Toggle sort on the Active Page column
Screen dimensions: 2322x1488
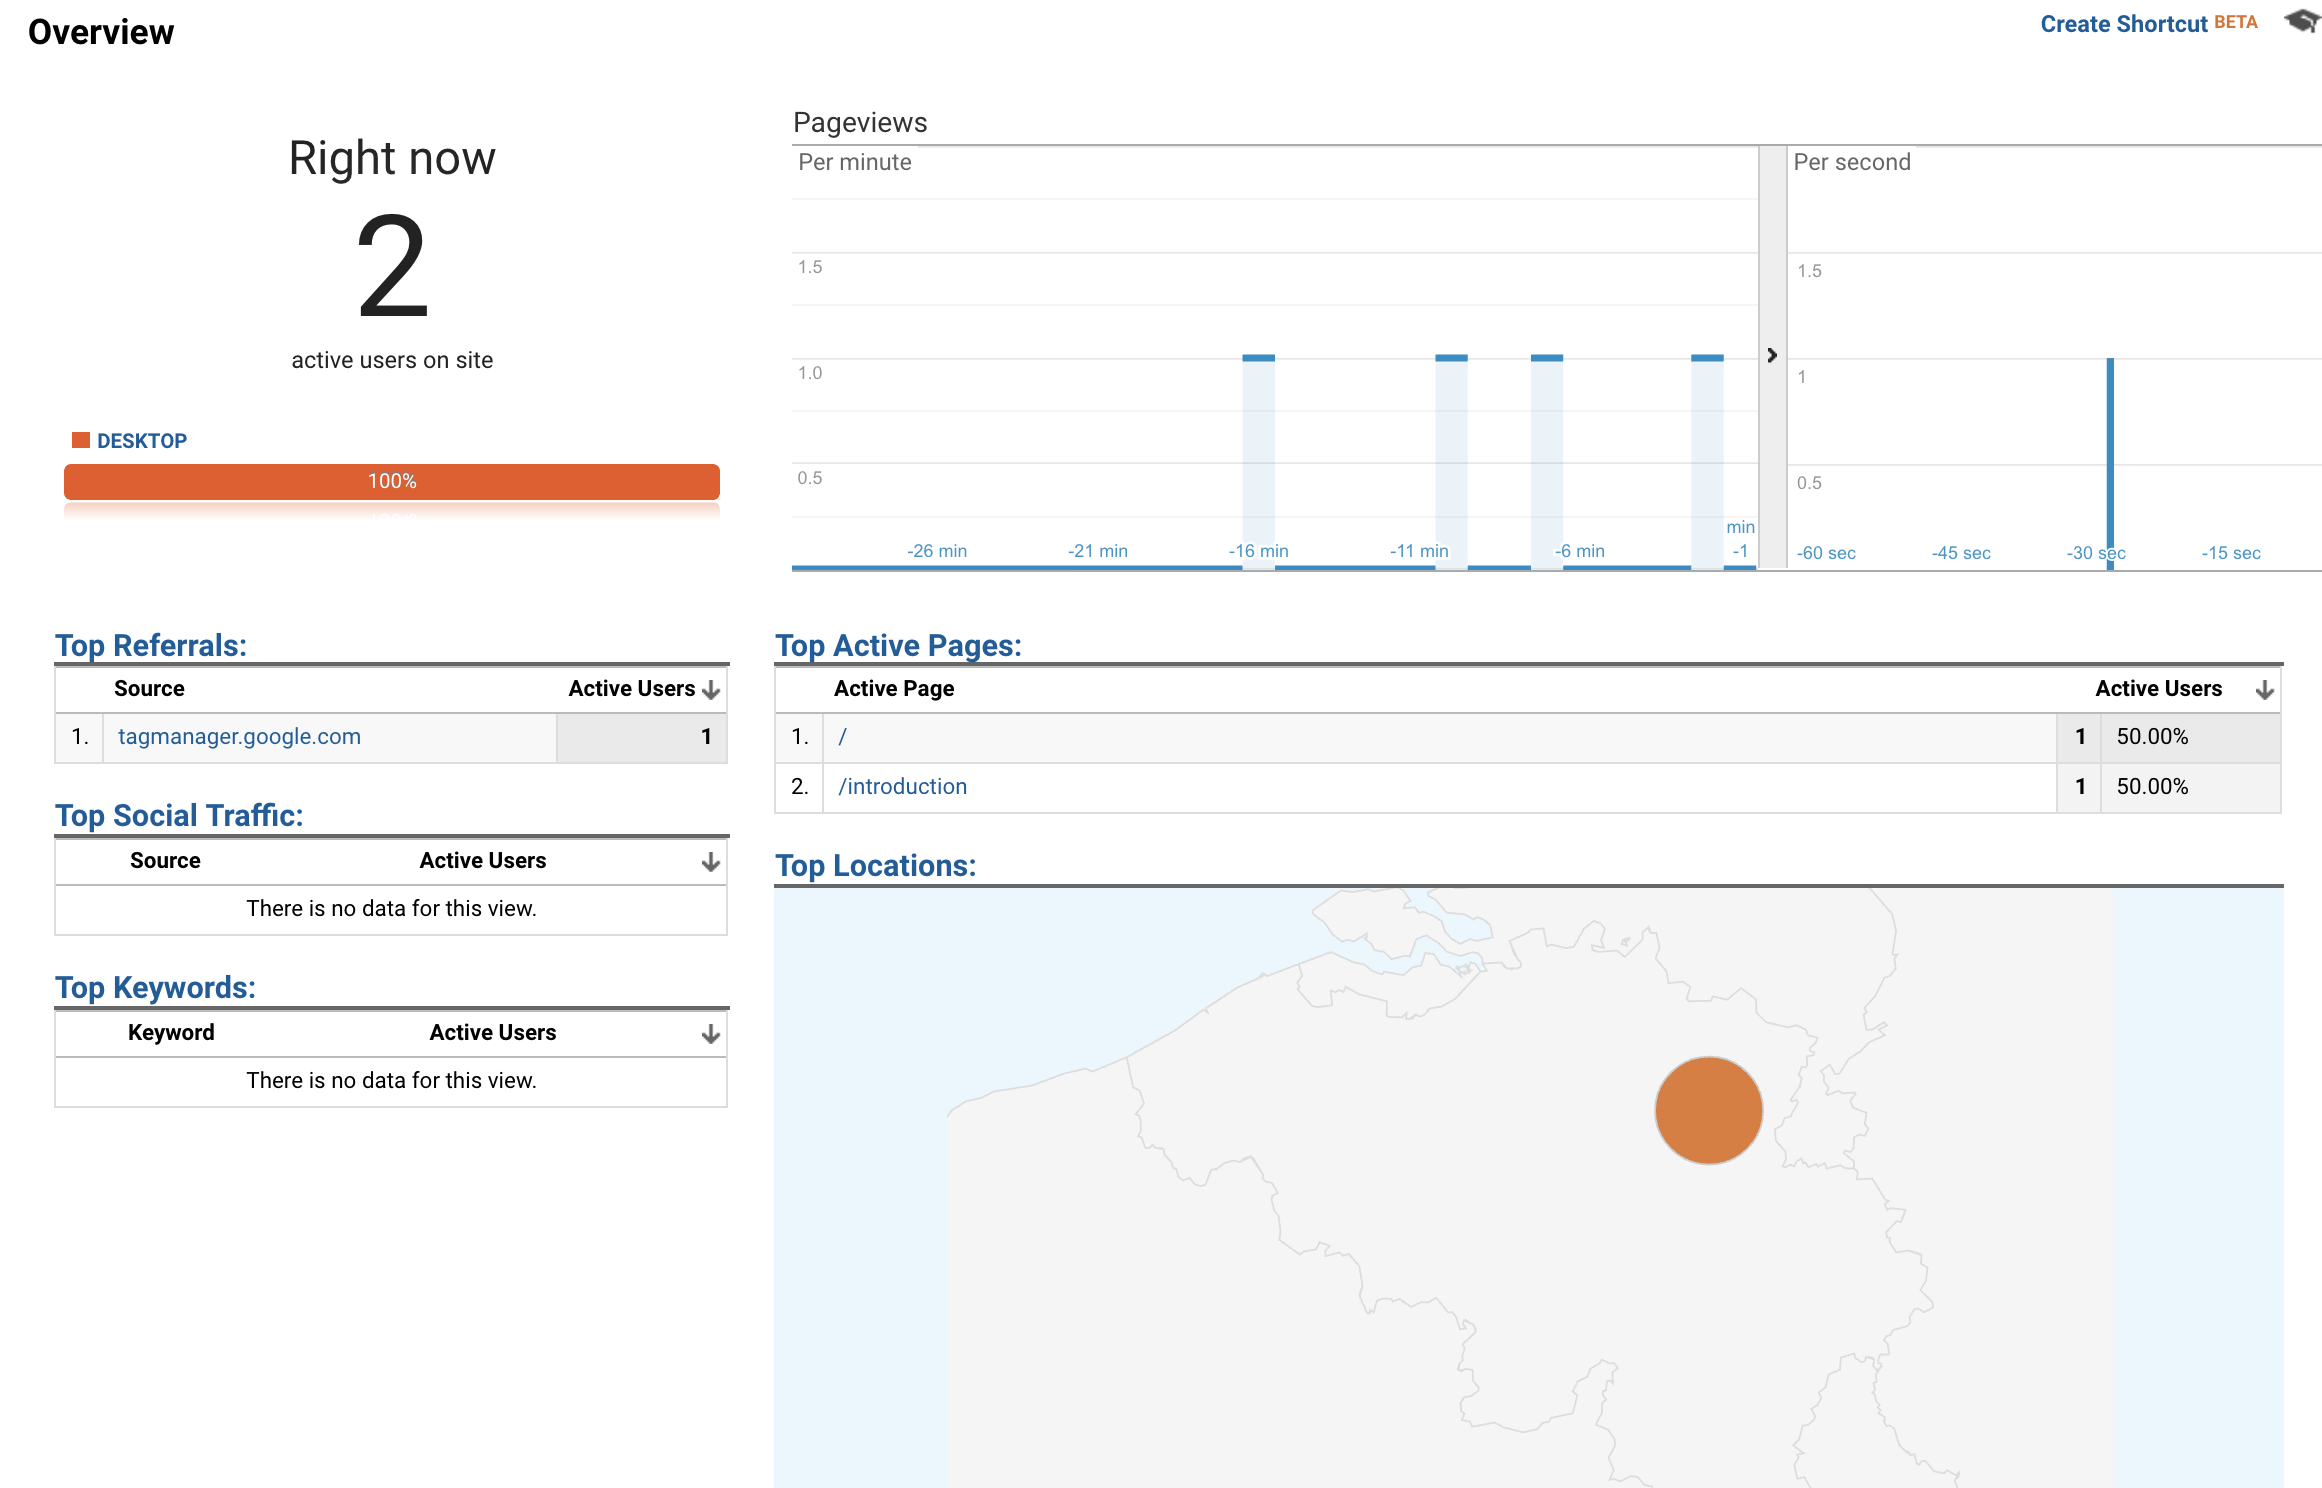pyautogui.click(x=893, y=688)
